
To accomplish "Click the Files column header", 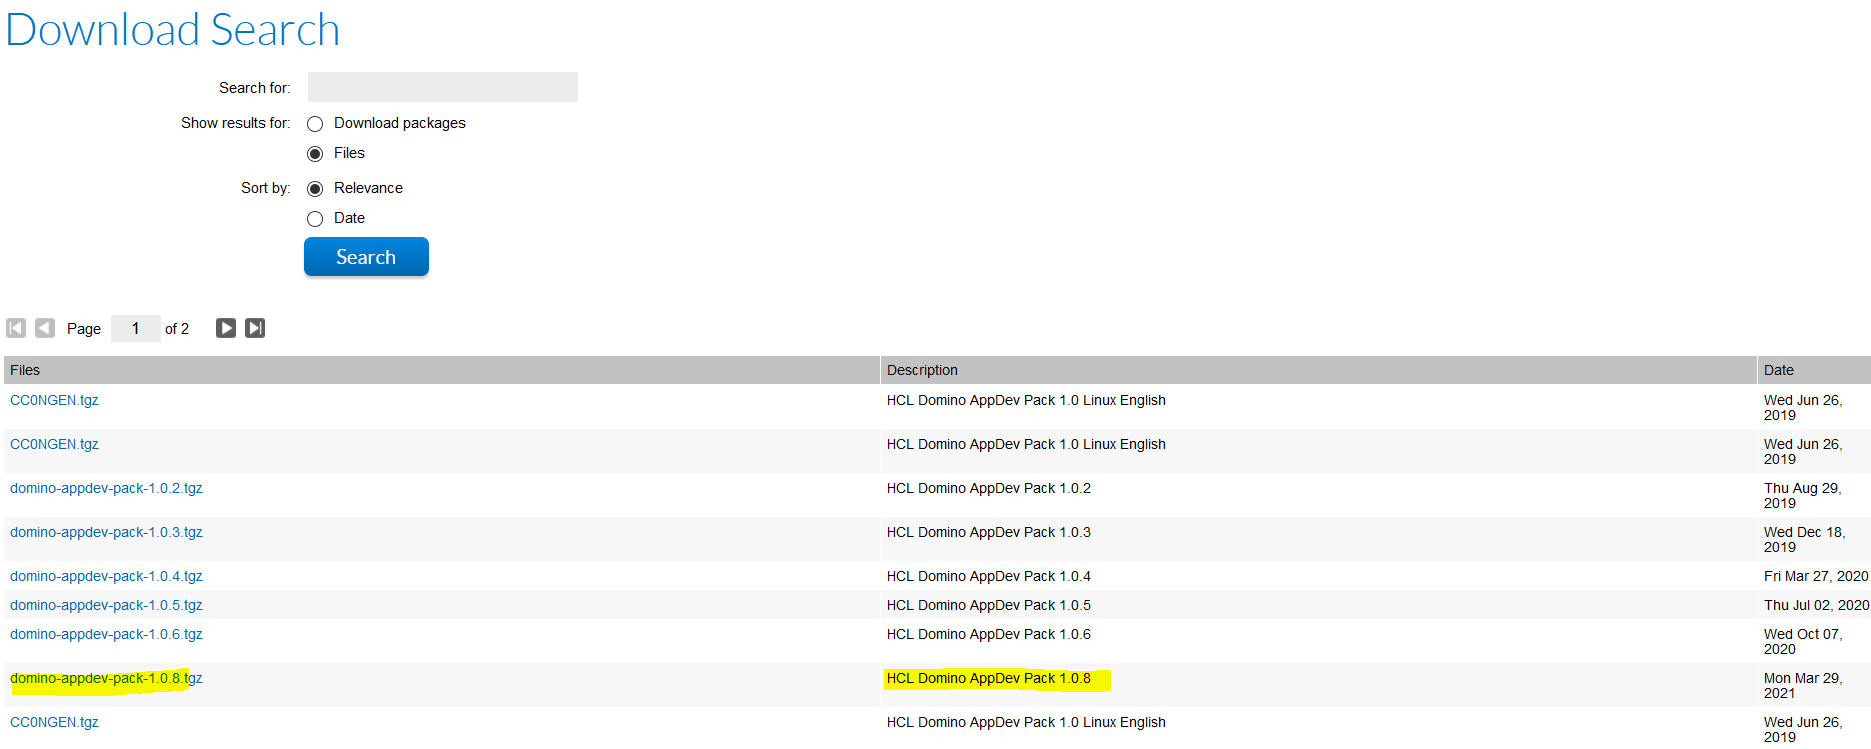I will [442, 370].
